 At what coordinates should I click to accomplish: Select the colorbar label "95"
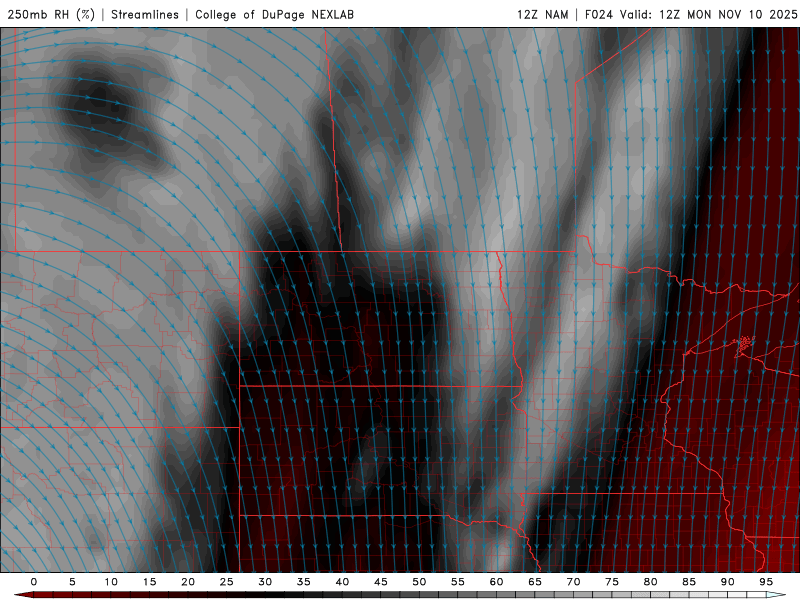(x=766, y=582)
